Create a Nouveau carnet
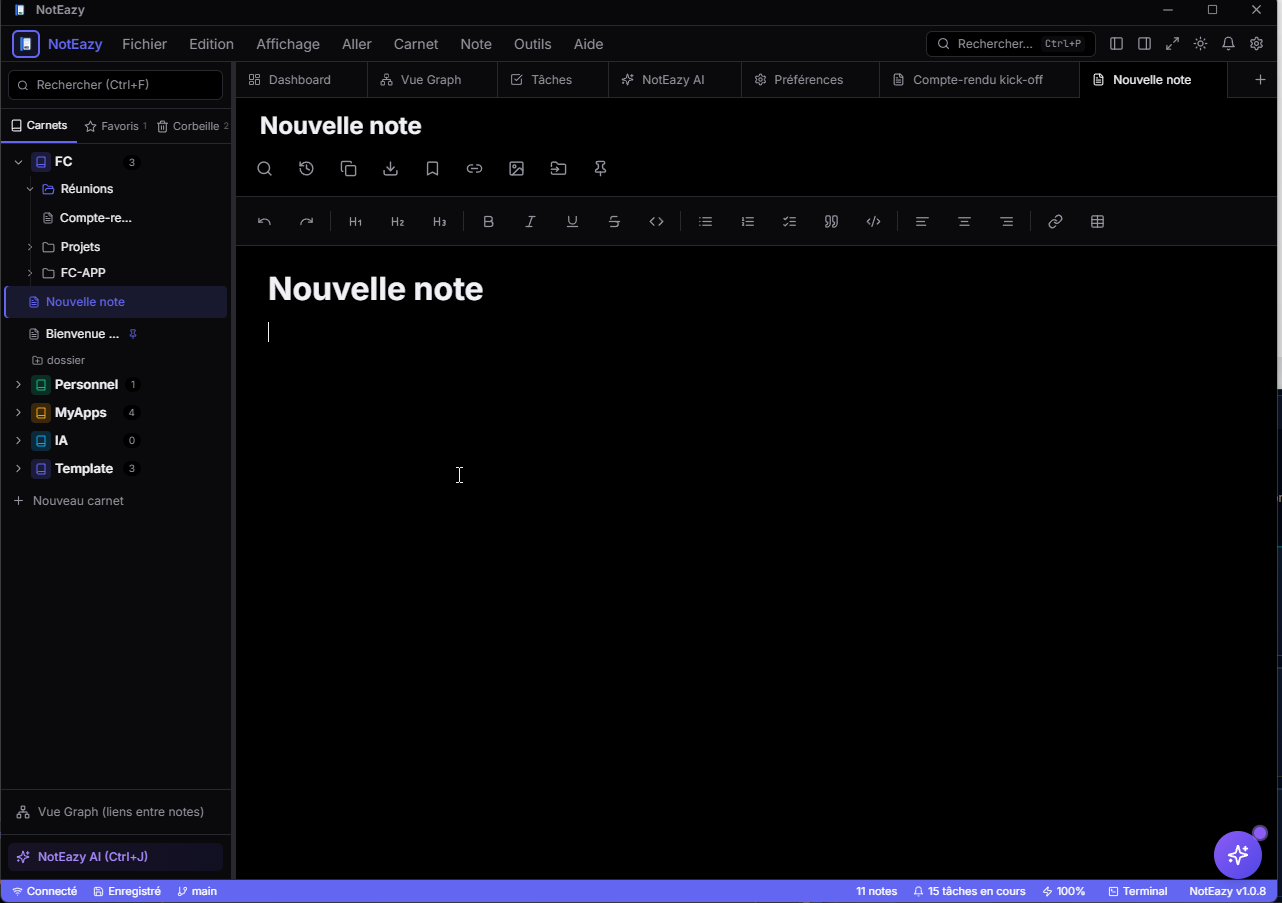 coord(68,501)
